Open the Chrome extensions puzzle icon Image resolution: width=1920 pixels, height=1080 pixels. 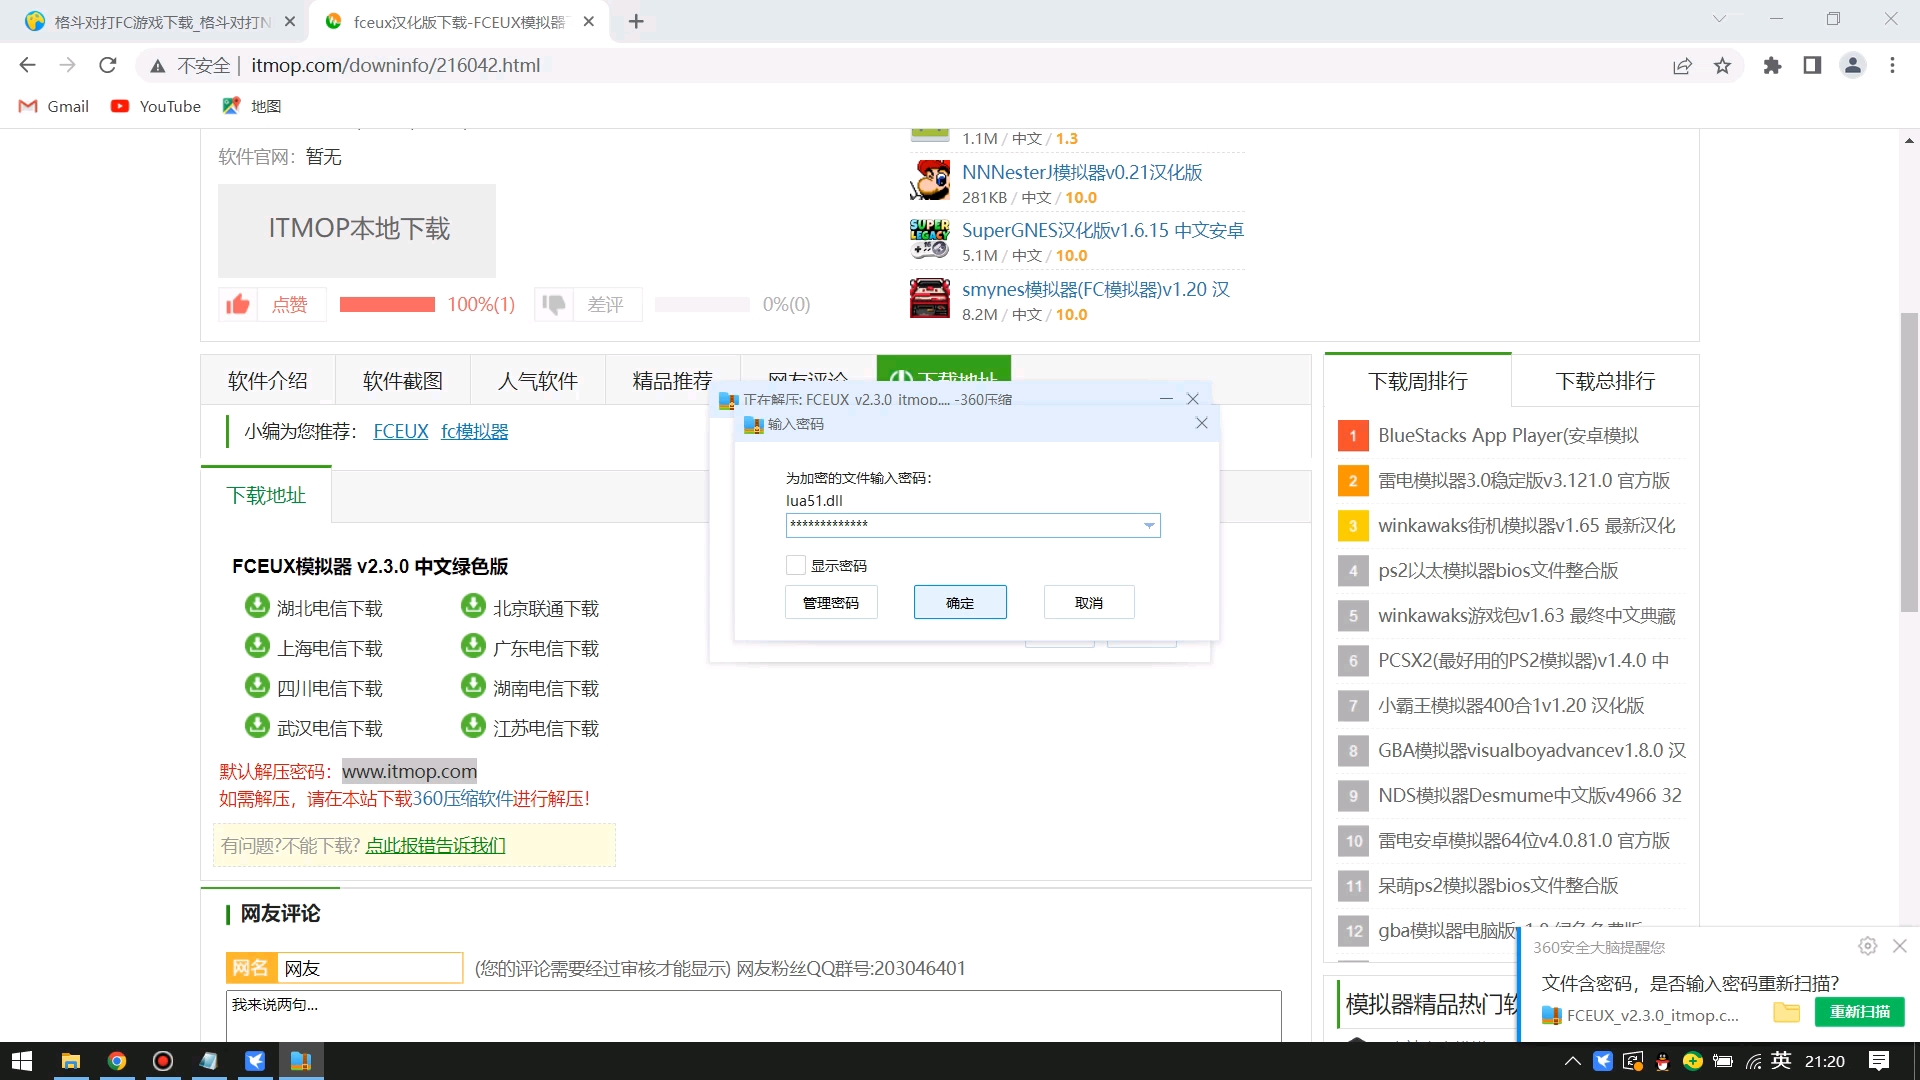click(x=1772, y=65)
